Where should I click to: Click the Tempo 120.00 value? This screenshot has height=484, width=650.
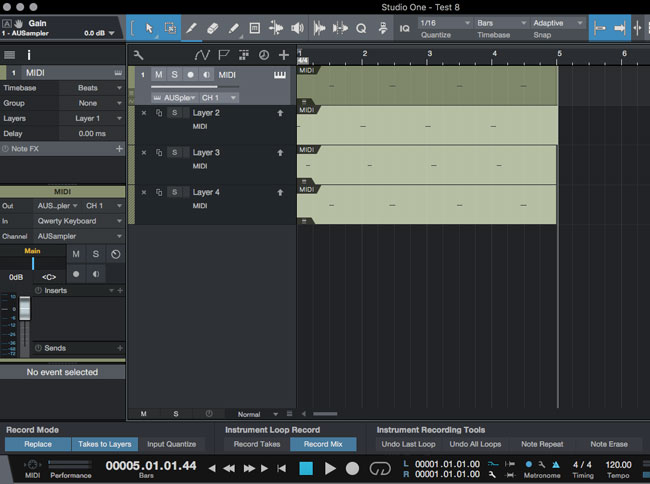[618, 465]
